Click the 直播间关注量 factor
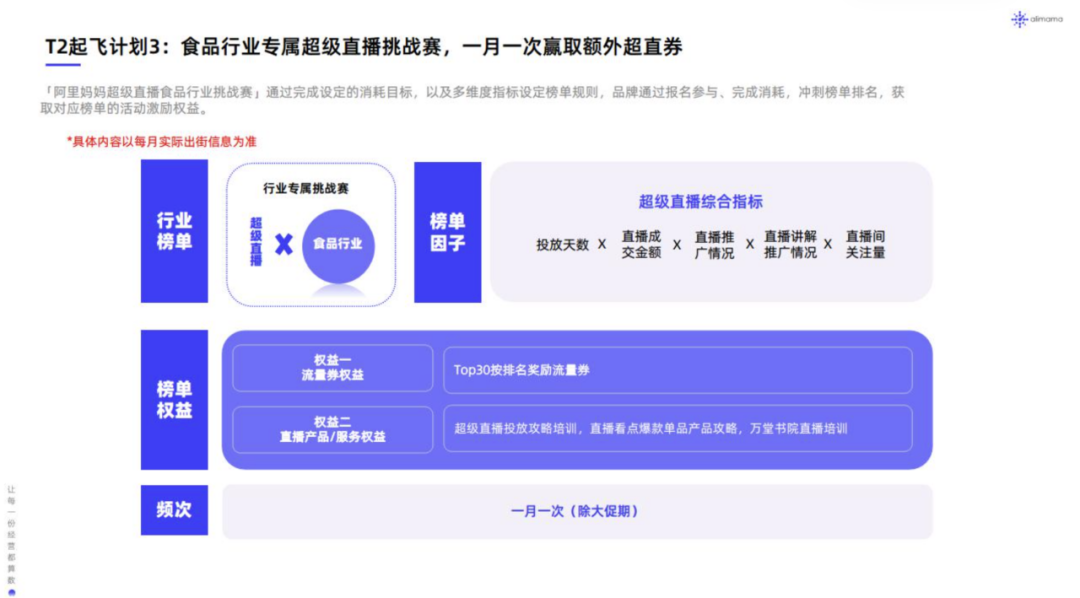The image size is (1080, 598). click(x=865, y=245)
